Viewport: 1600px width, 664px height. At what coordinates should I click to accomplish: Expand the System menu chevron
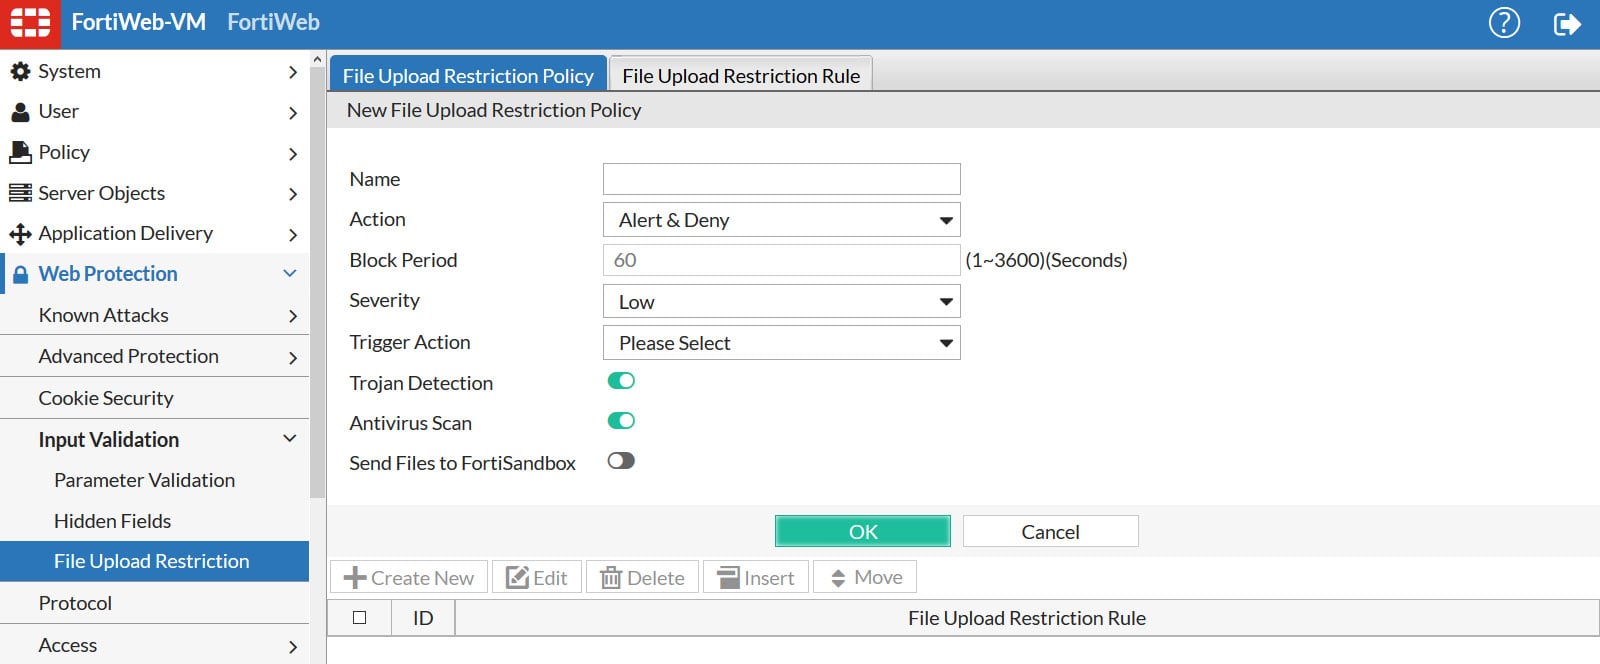click(x=292, y=72)
